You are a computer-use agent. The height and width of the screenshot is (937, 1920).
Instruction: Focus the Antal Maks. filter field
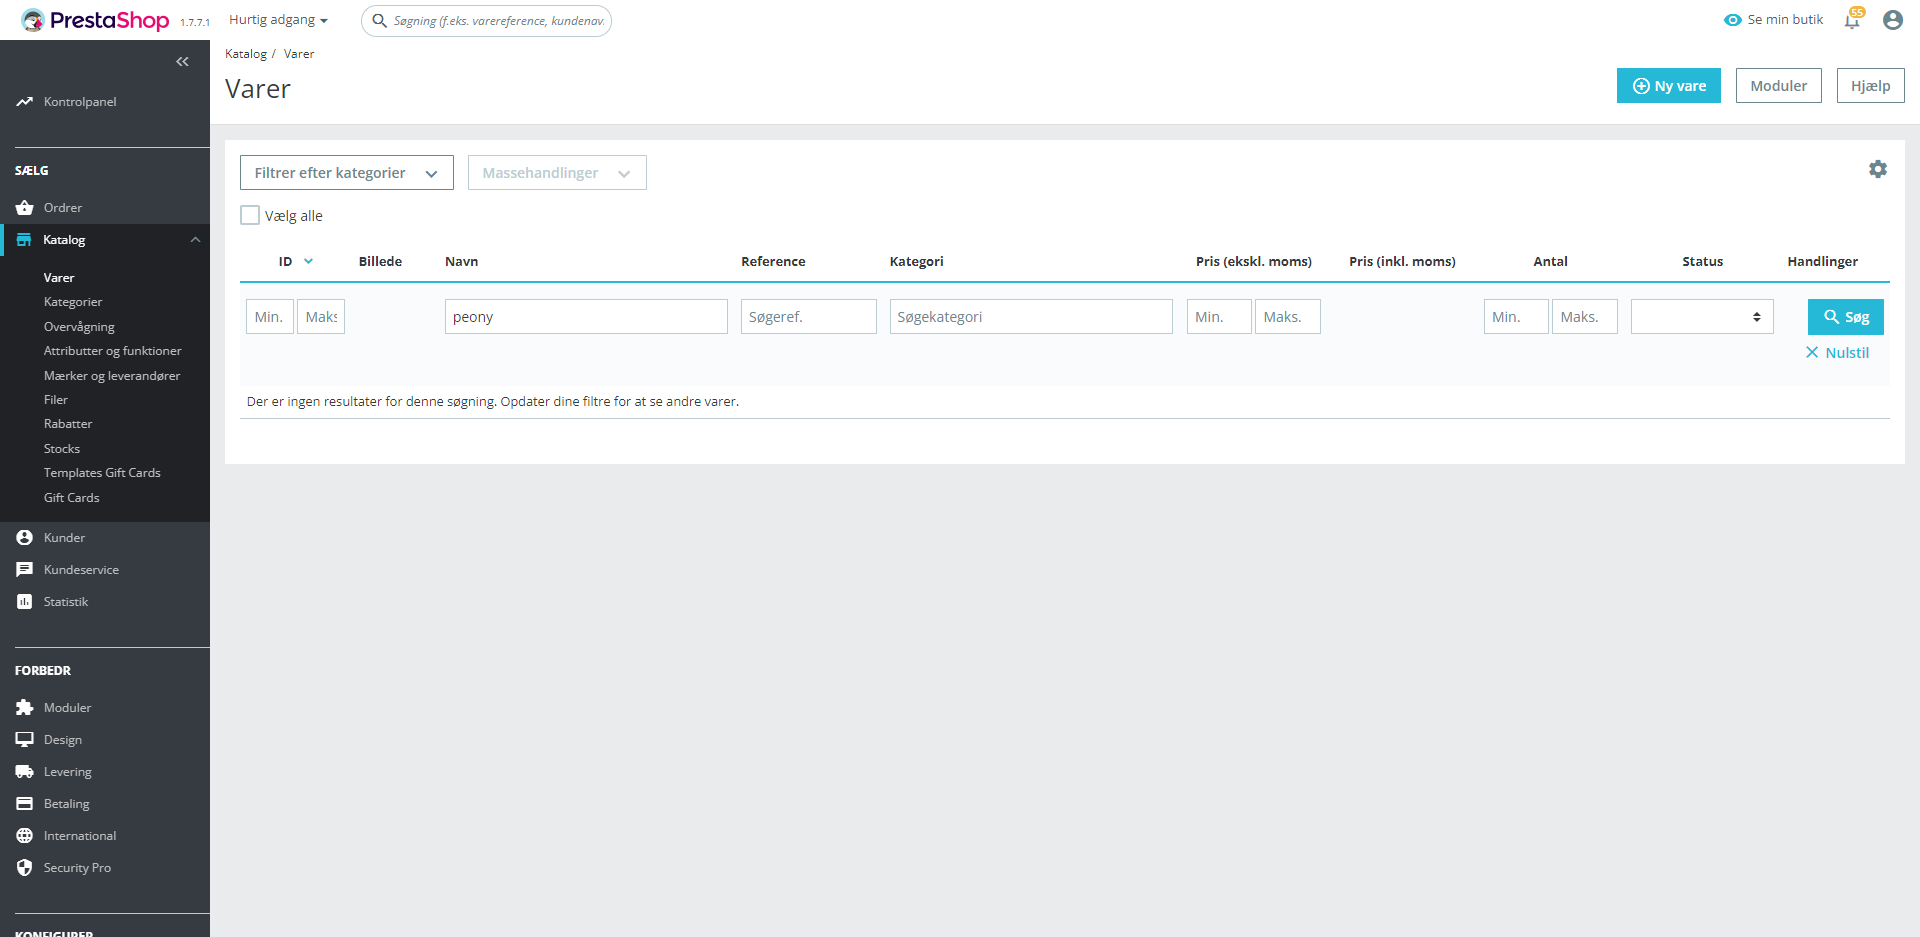click(x=1585, y=317)
